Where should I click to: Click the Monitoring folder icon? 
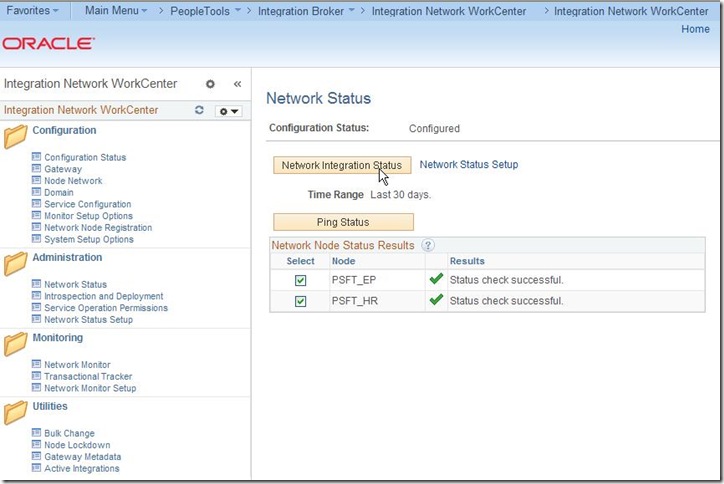coord(15,344)
